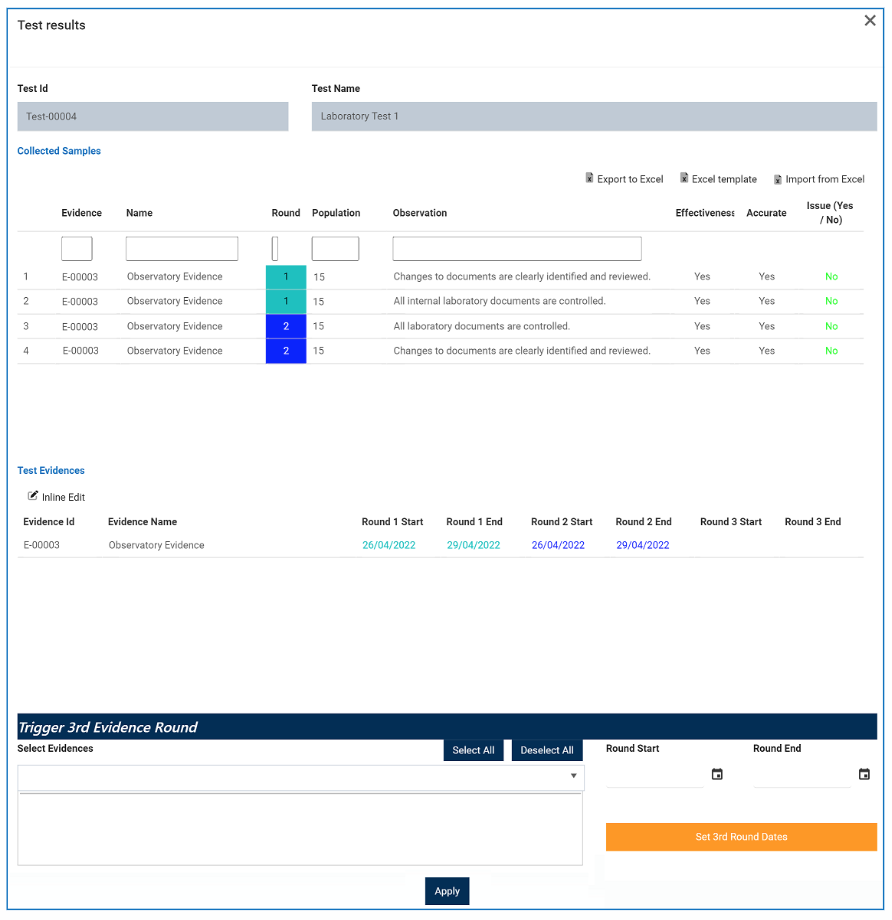Click the selected evidences list box
The width and height of the screenshot is (892, 920).
pyautogui.click(x=300, y=828)
